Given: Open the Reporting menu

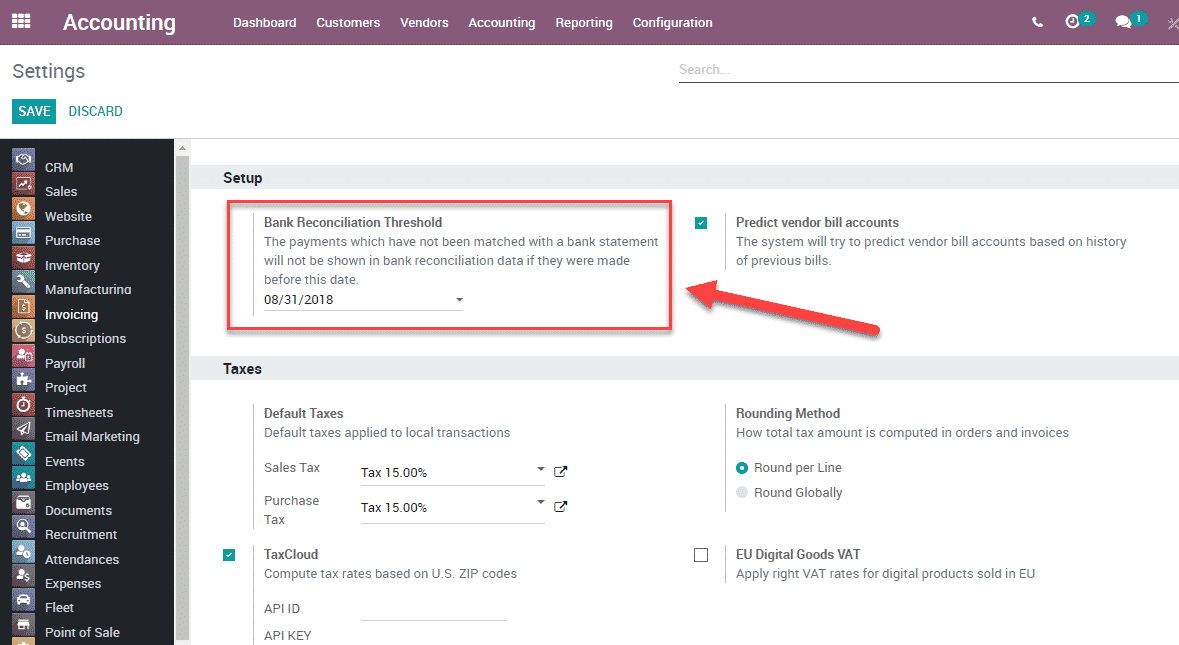Looking at the screenshot, I should coord(584,23).
